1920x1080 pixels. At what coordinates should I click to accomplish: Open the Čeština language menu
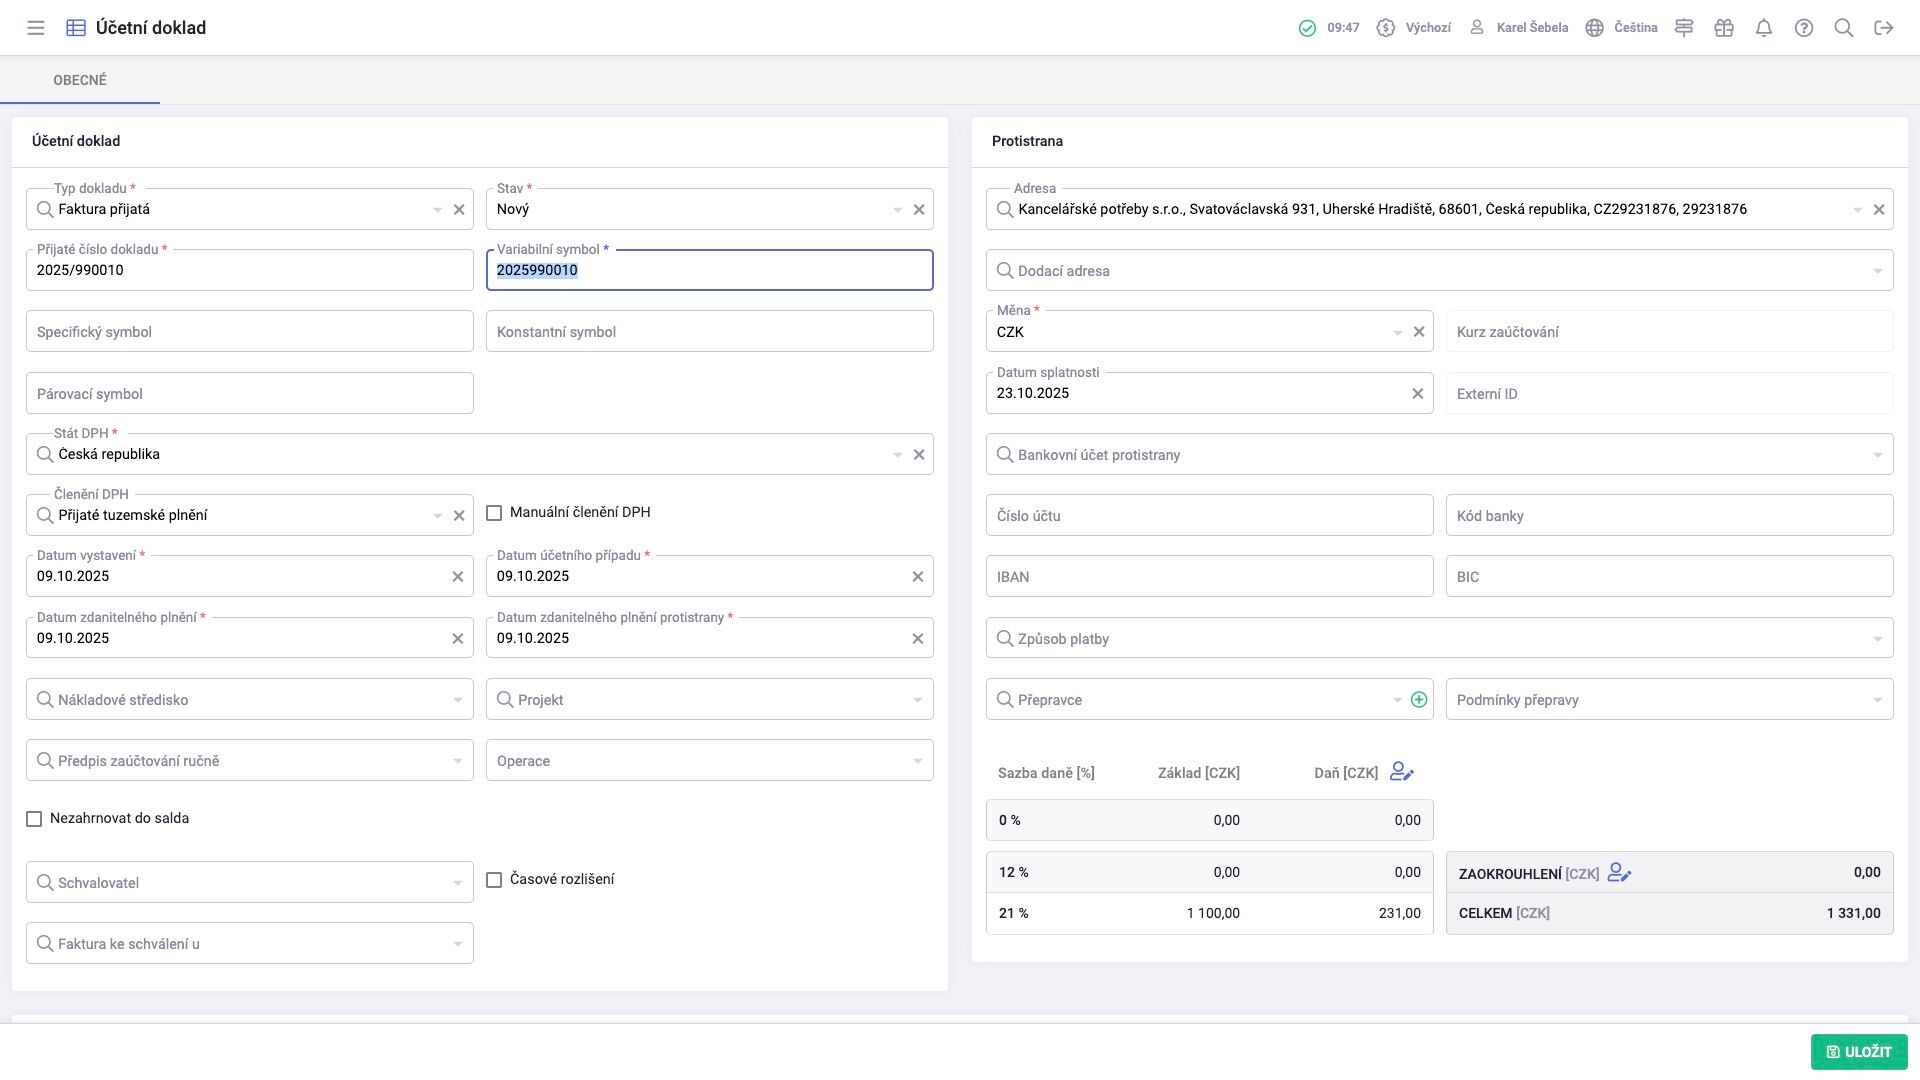(1622, 28)
